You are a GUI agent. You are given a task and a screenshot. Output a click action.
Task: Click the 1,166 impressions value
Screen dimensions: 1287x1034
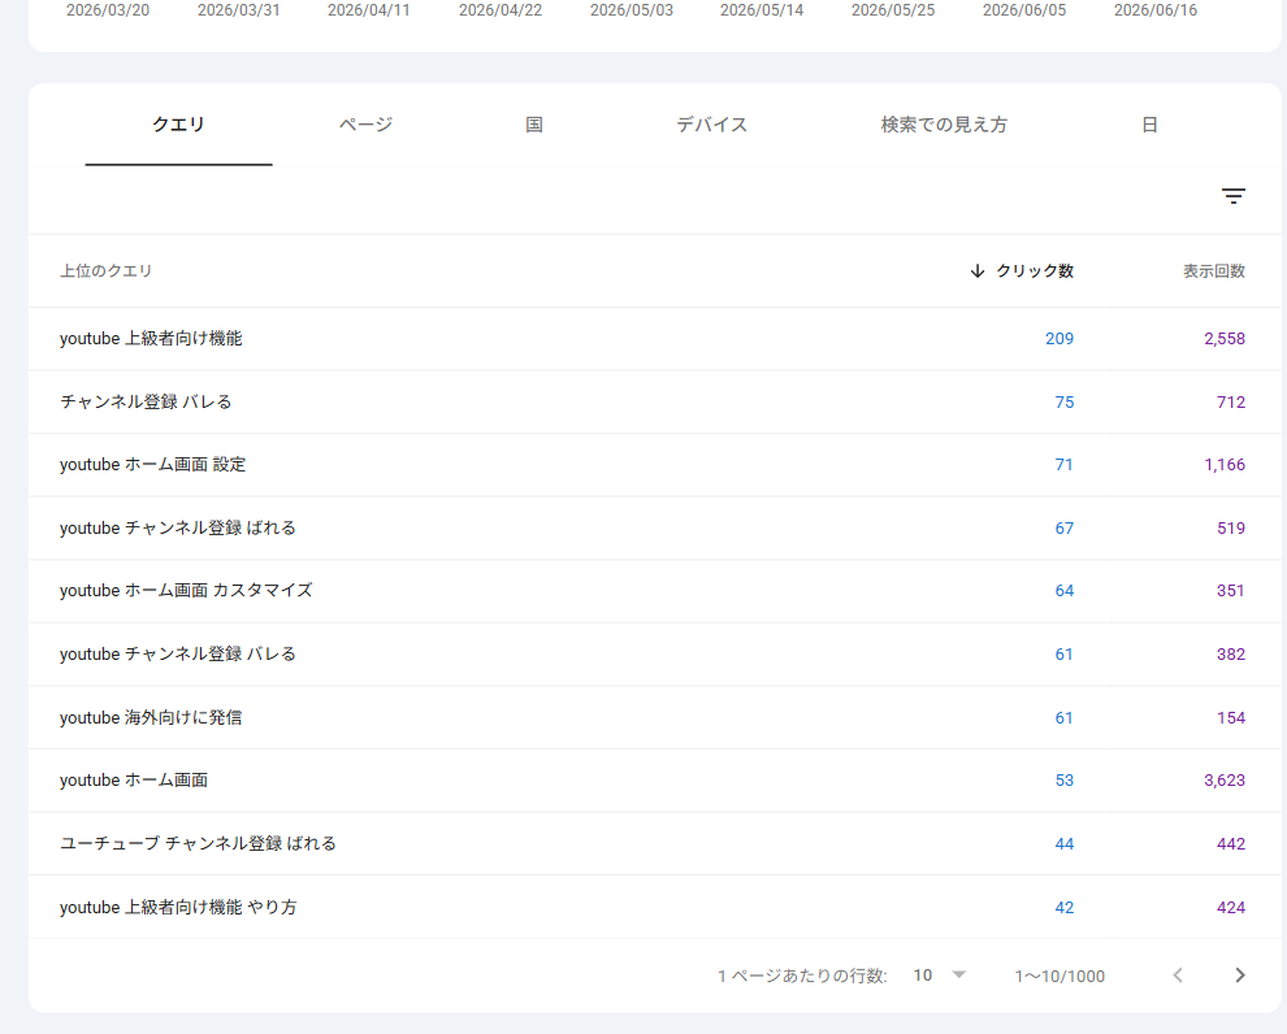tap(1224, 465)
